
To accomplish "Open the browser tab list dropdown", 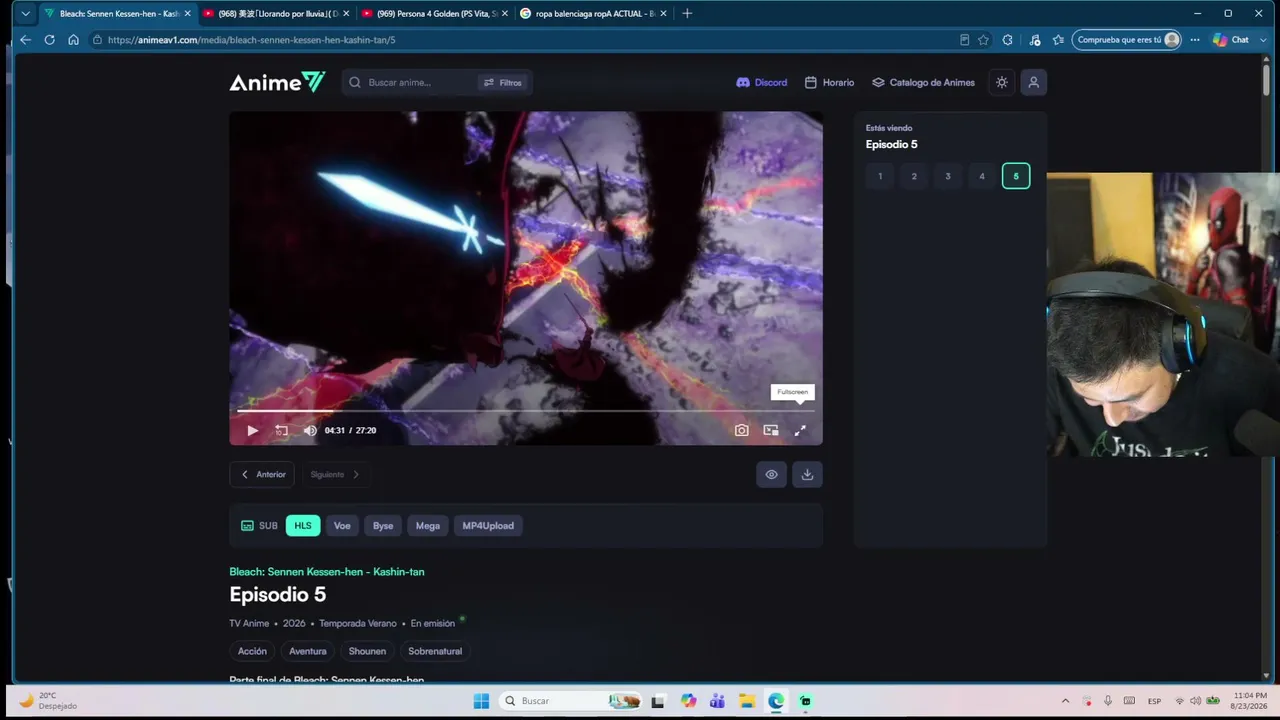I will (x=25, y=14).
